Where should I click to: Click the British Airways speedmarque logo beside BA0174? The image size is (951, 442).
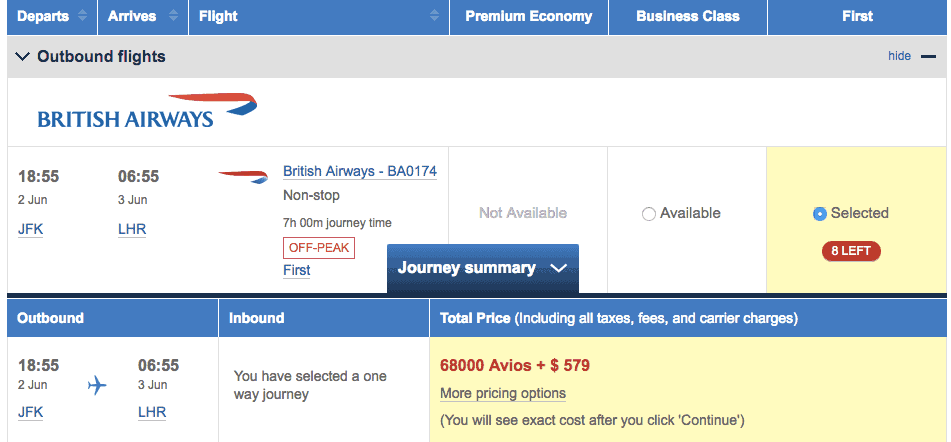tap(243, 177)
